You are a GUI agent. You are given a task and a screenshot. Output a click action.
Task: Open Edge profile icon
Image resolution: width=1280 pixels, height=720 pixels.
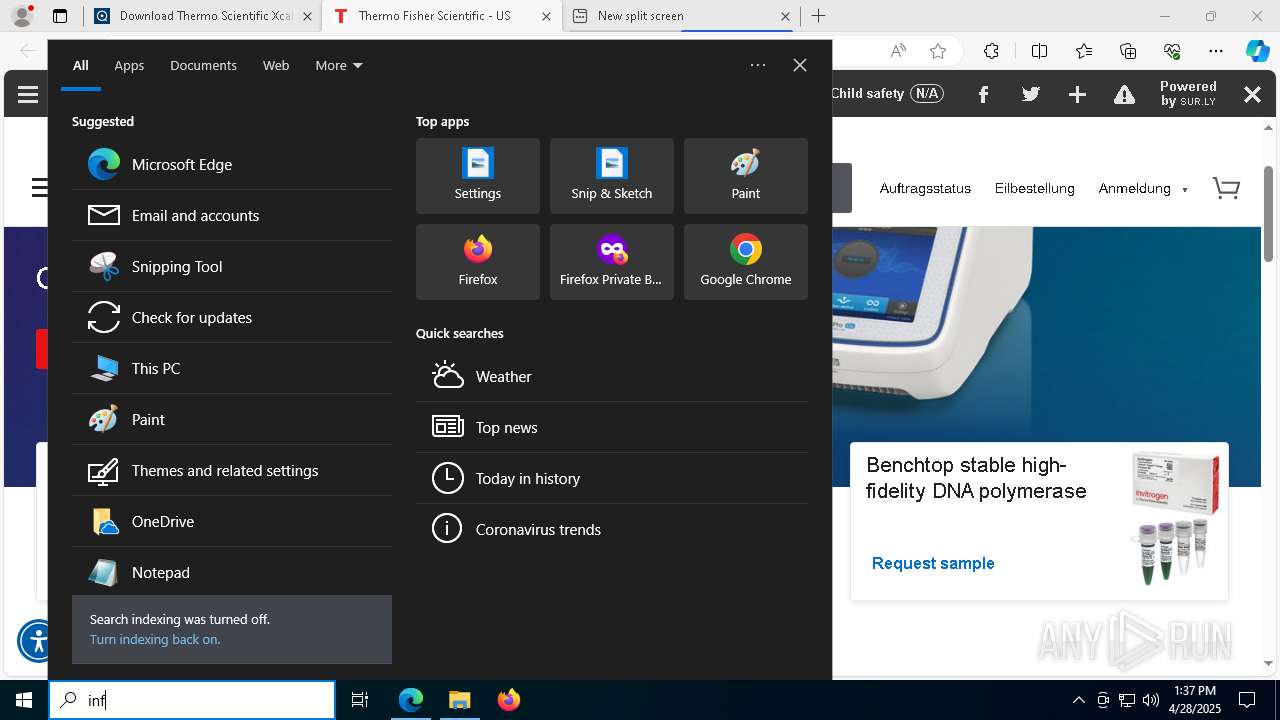point(22,16)
